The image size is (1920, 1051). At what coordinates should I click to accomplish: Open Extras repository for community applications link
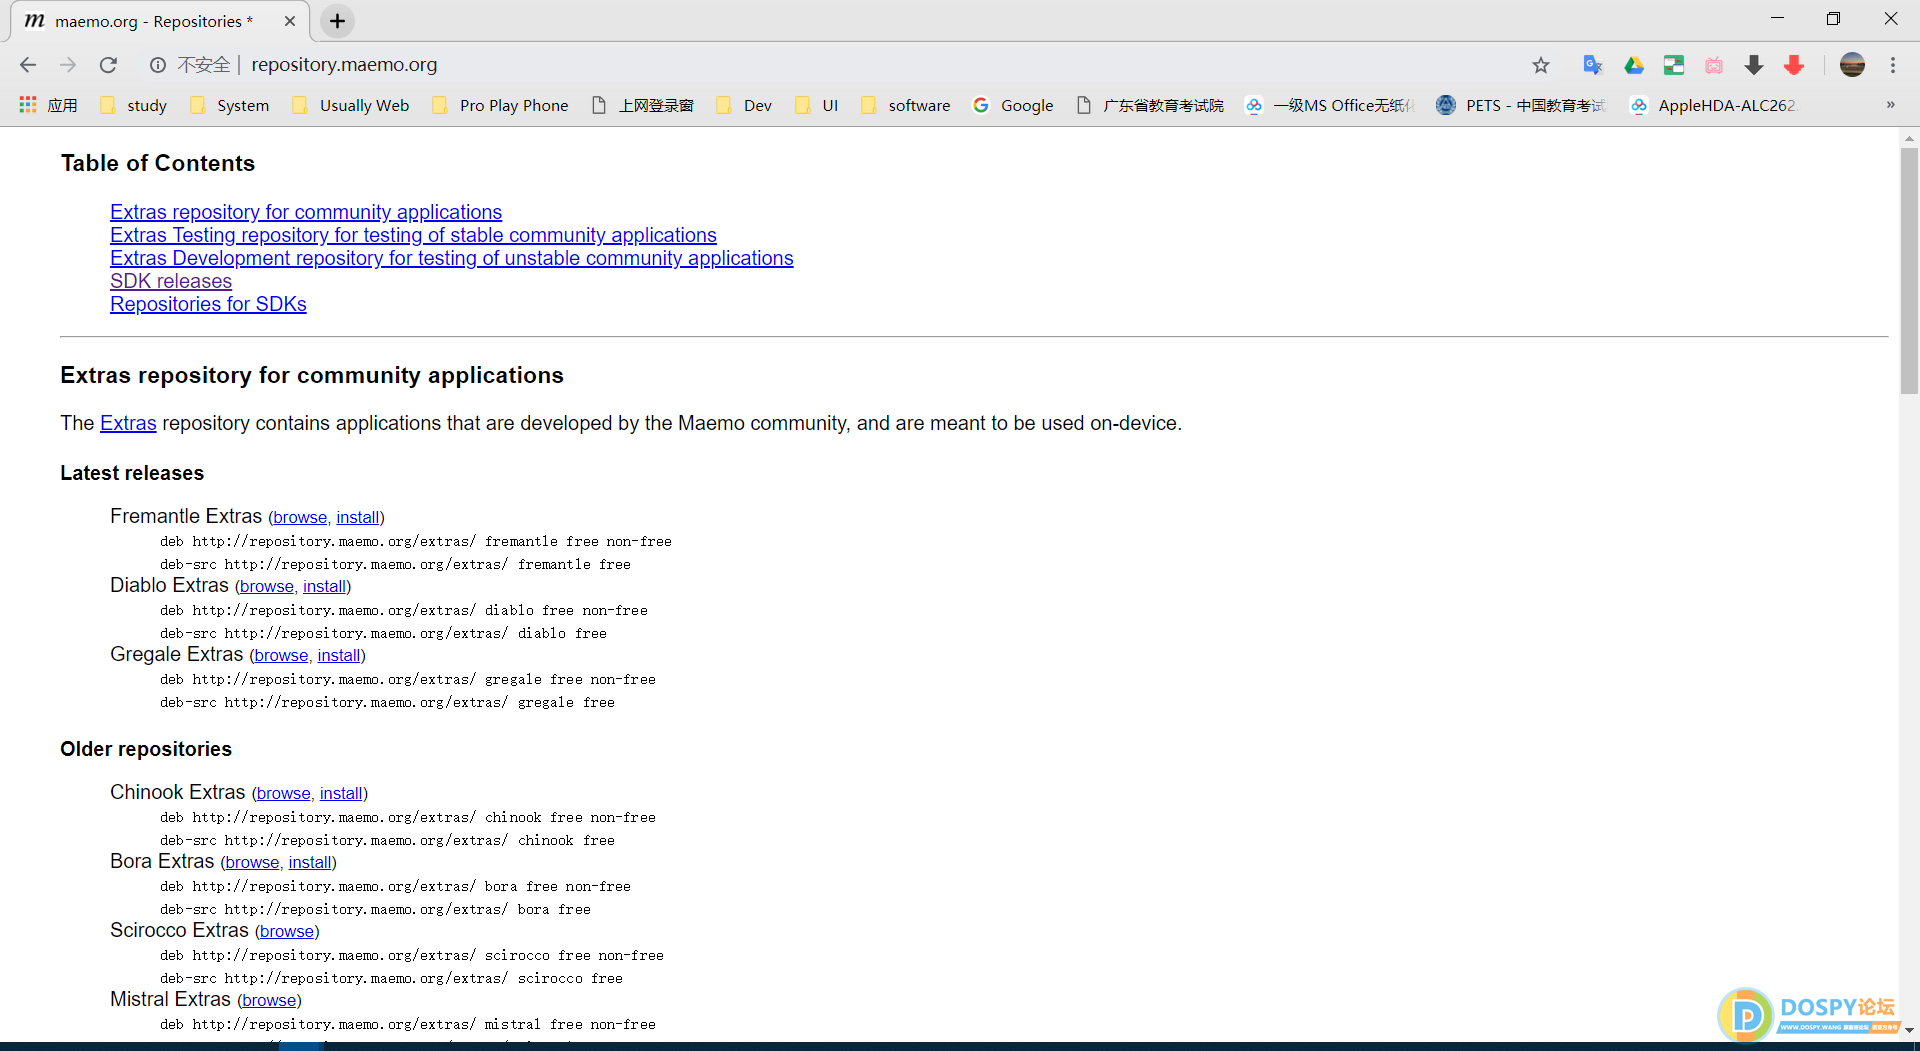(306, 212)
